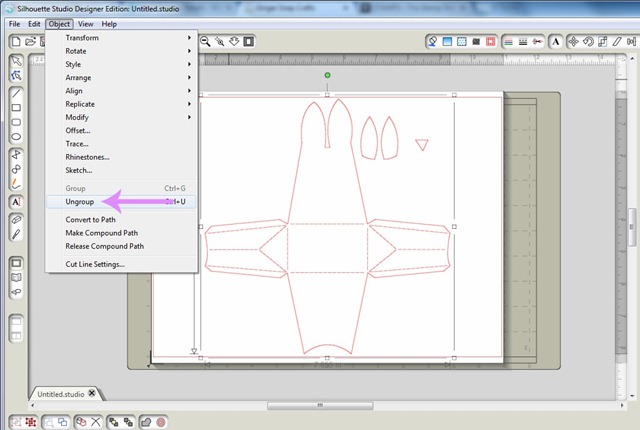
Task: Select the Edit Points tool
Action: coord(16,75)
